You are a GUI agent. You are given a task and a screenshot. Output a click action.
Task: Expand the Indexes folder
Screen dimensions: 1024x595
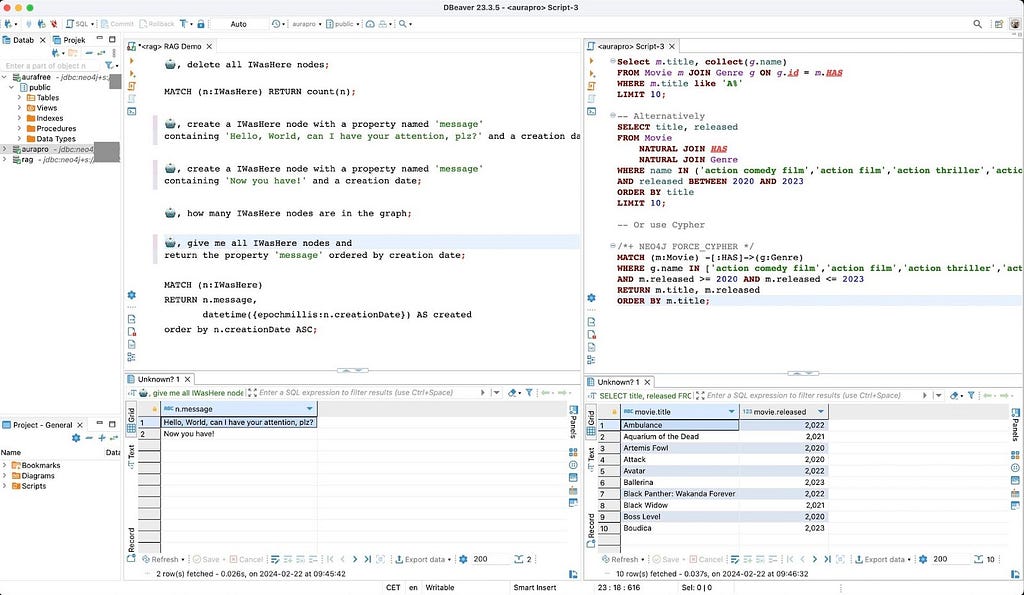pyautogui.click(x=20, y=118)
